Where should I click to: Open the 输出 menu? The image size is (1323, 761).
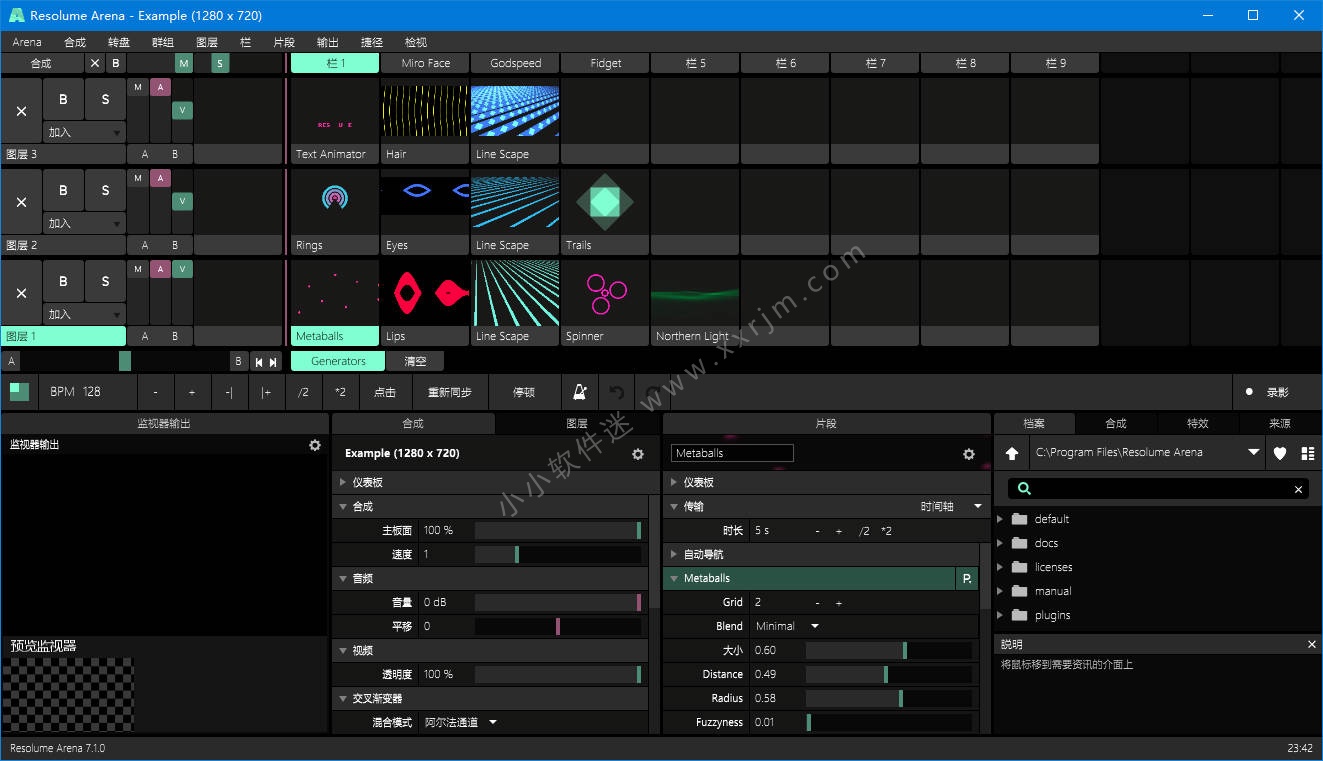tap(327, 42)
